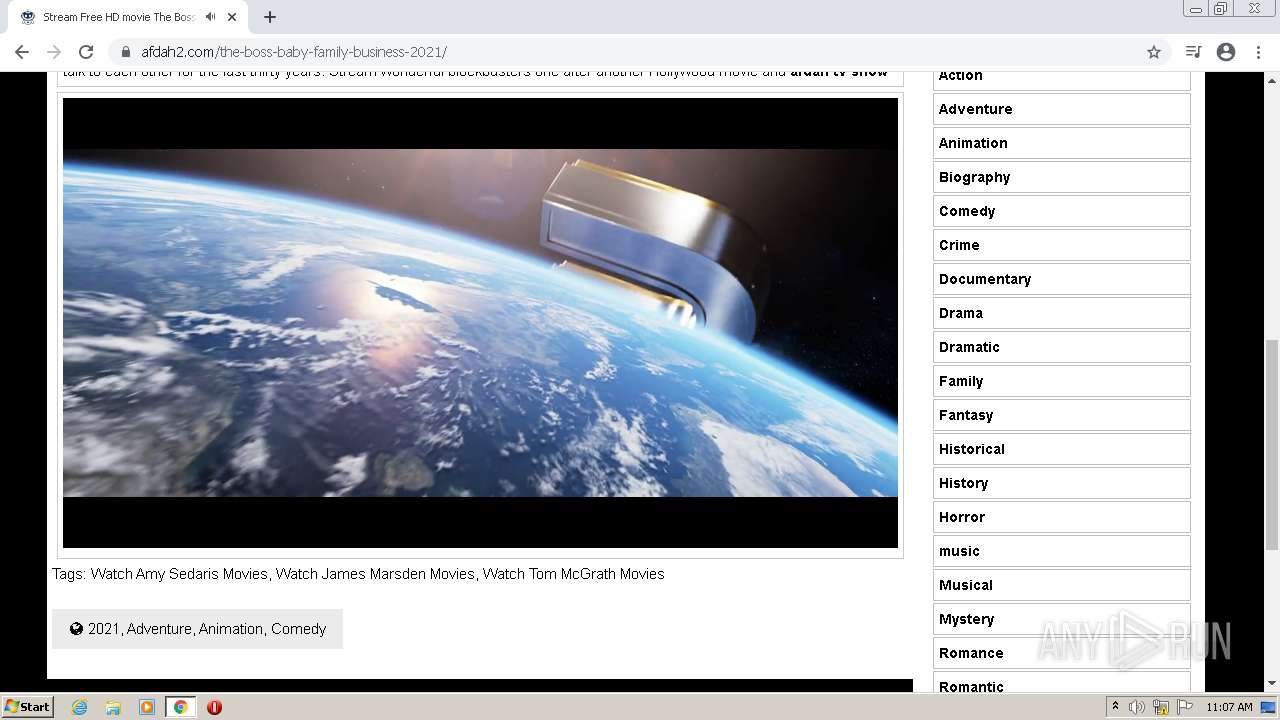
Task: Click the scrollbar up arrow
Action: [x=1272, y=79]
